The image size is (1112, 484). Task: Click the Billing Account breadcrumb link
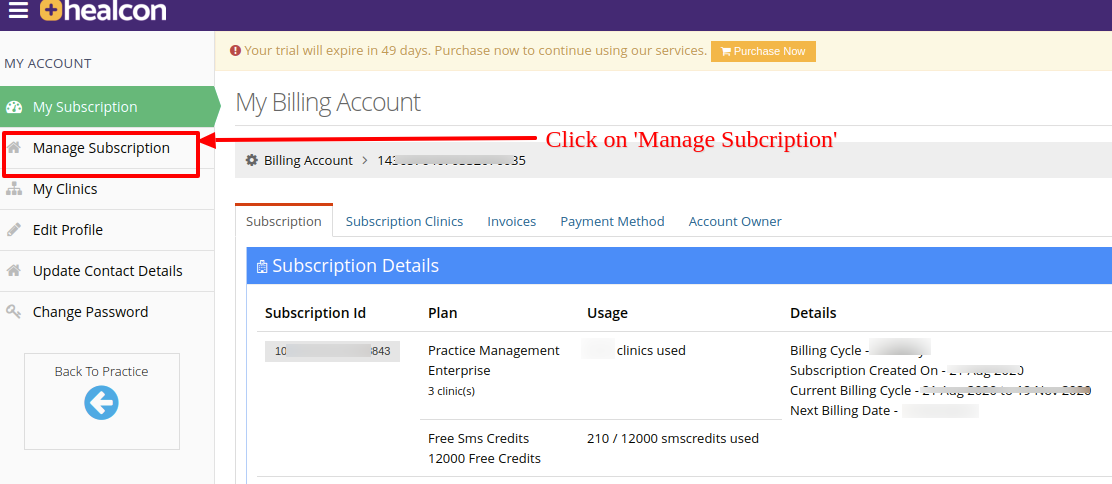point(308,160)
